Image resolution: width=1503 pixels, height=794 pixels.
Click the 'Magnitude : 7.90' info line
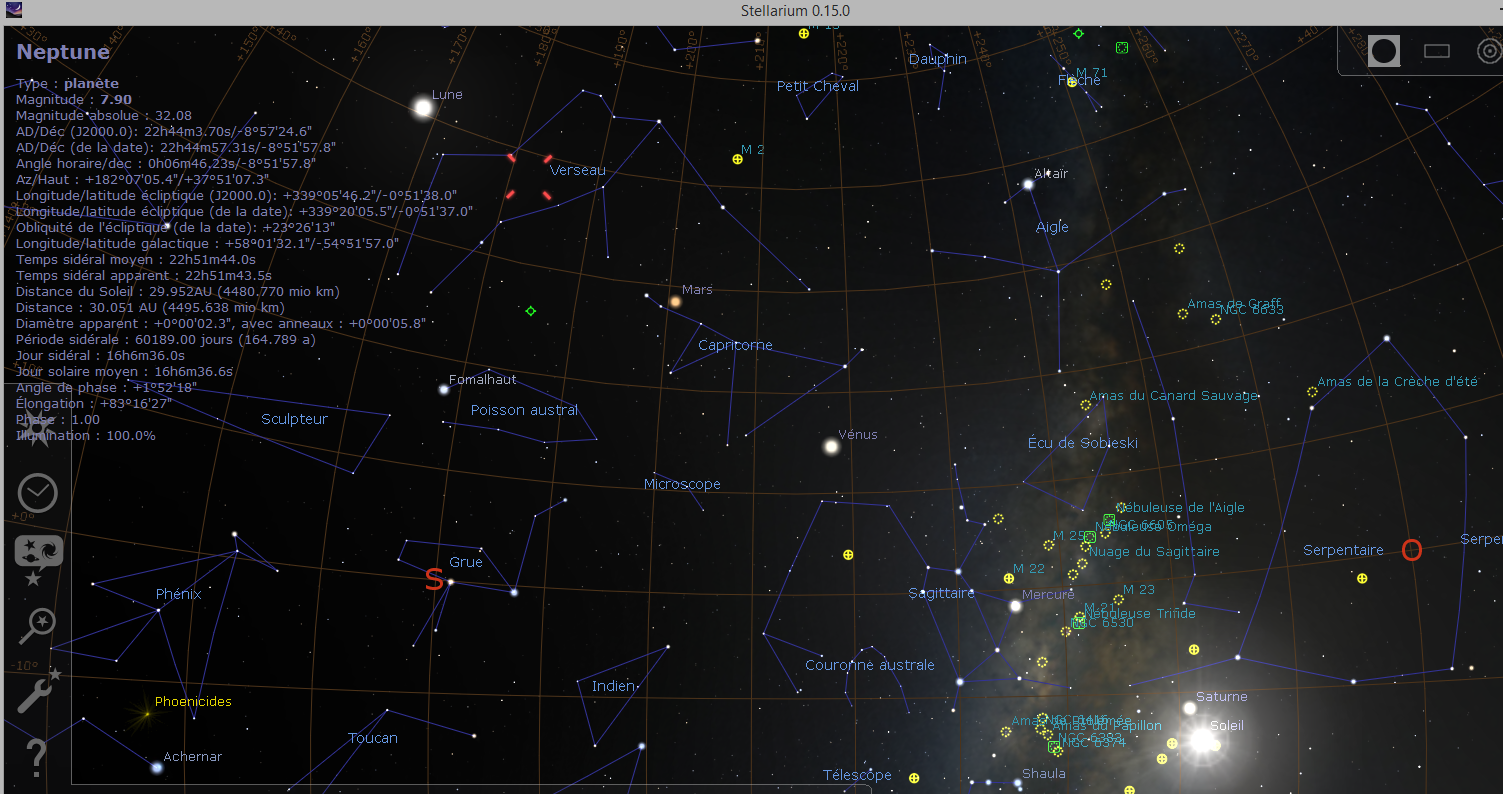[74, 100]
